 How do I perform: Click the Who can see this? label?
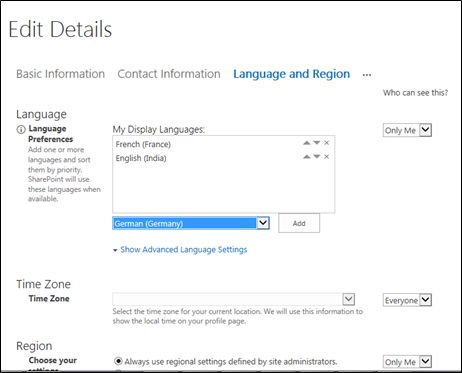(415, 93)
